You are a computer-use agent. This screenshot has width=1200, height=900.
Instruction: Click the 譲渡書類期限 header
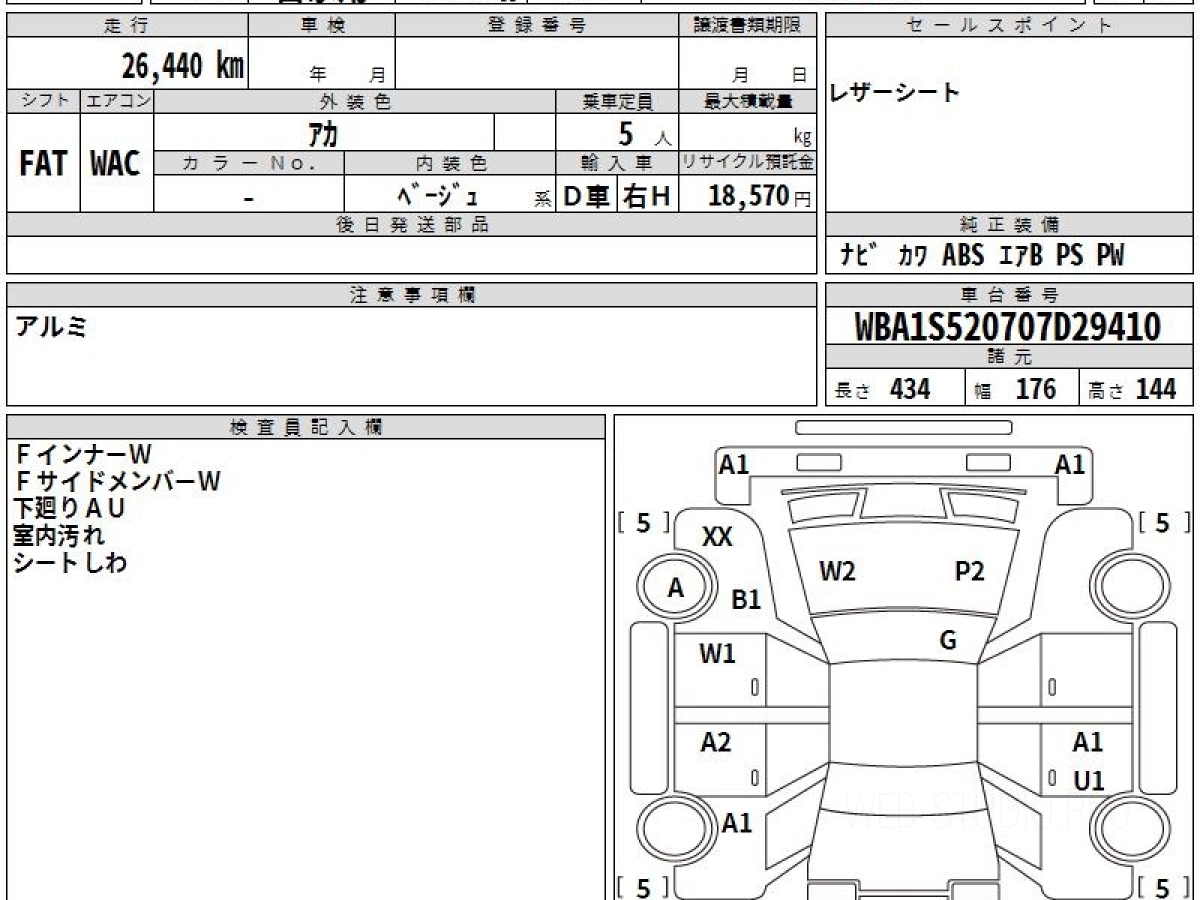[748, 27]
